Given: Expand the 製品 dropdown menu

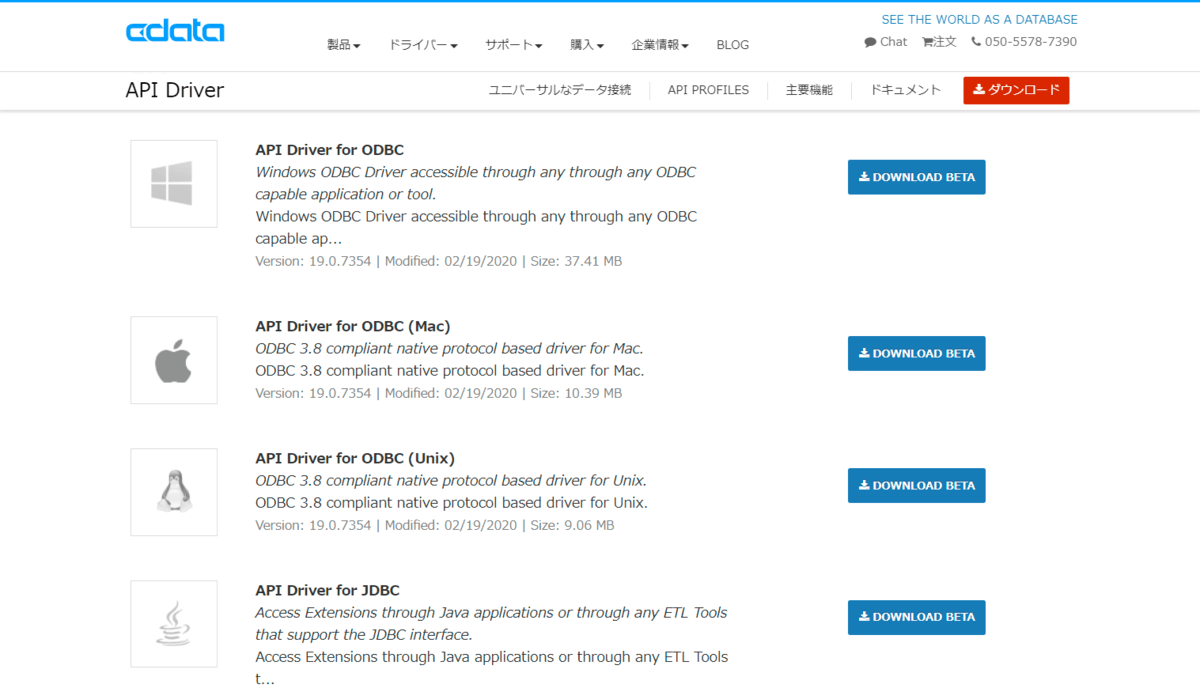Looking at the screenshot, I should pos(344,45).
